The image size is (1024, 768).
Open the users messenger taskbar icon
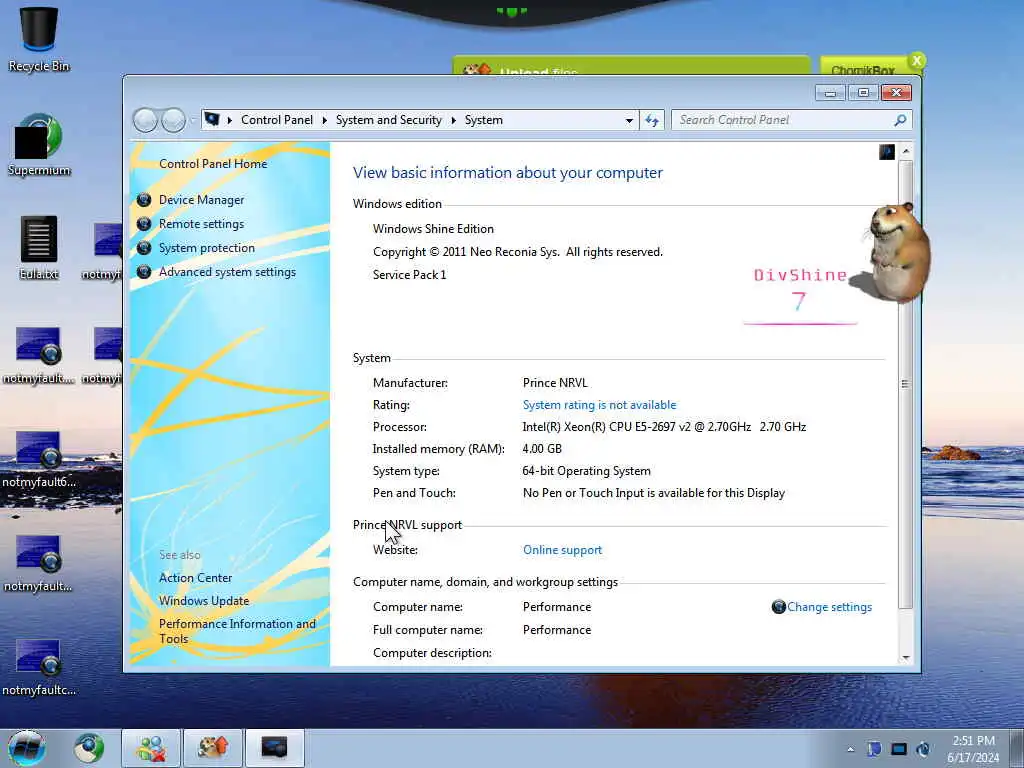(151, 748)
